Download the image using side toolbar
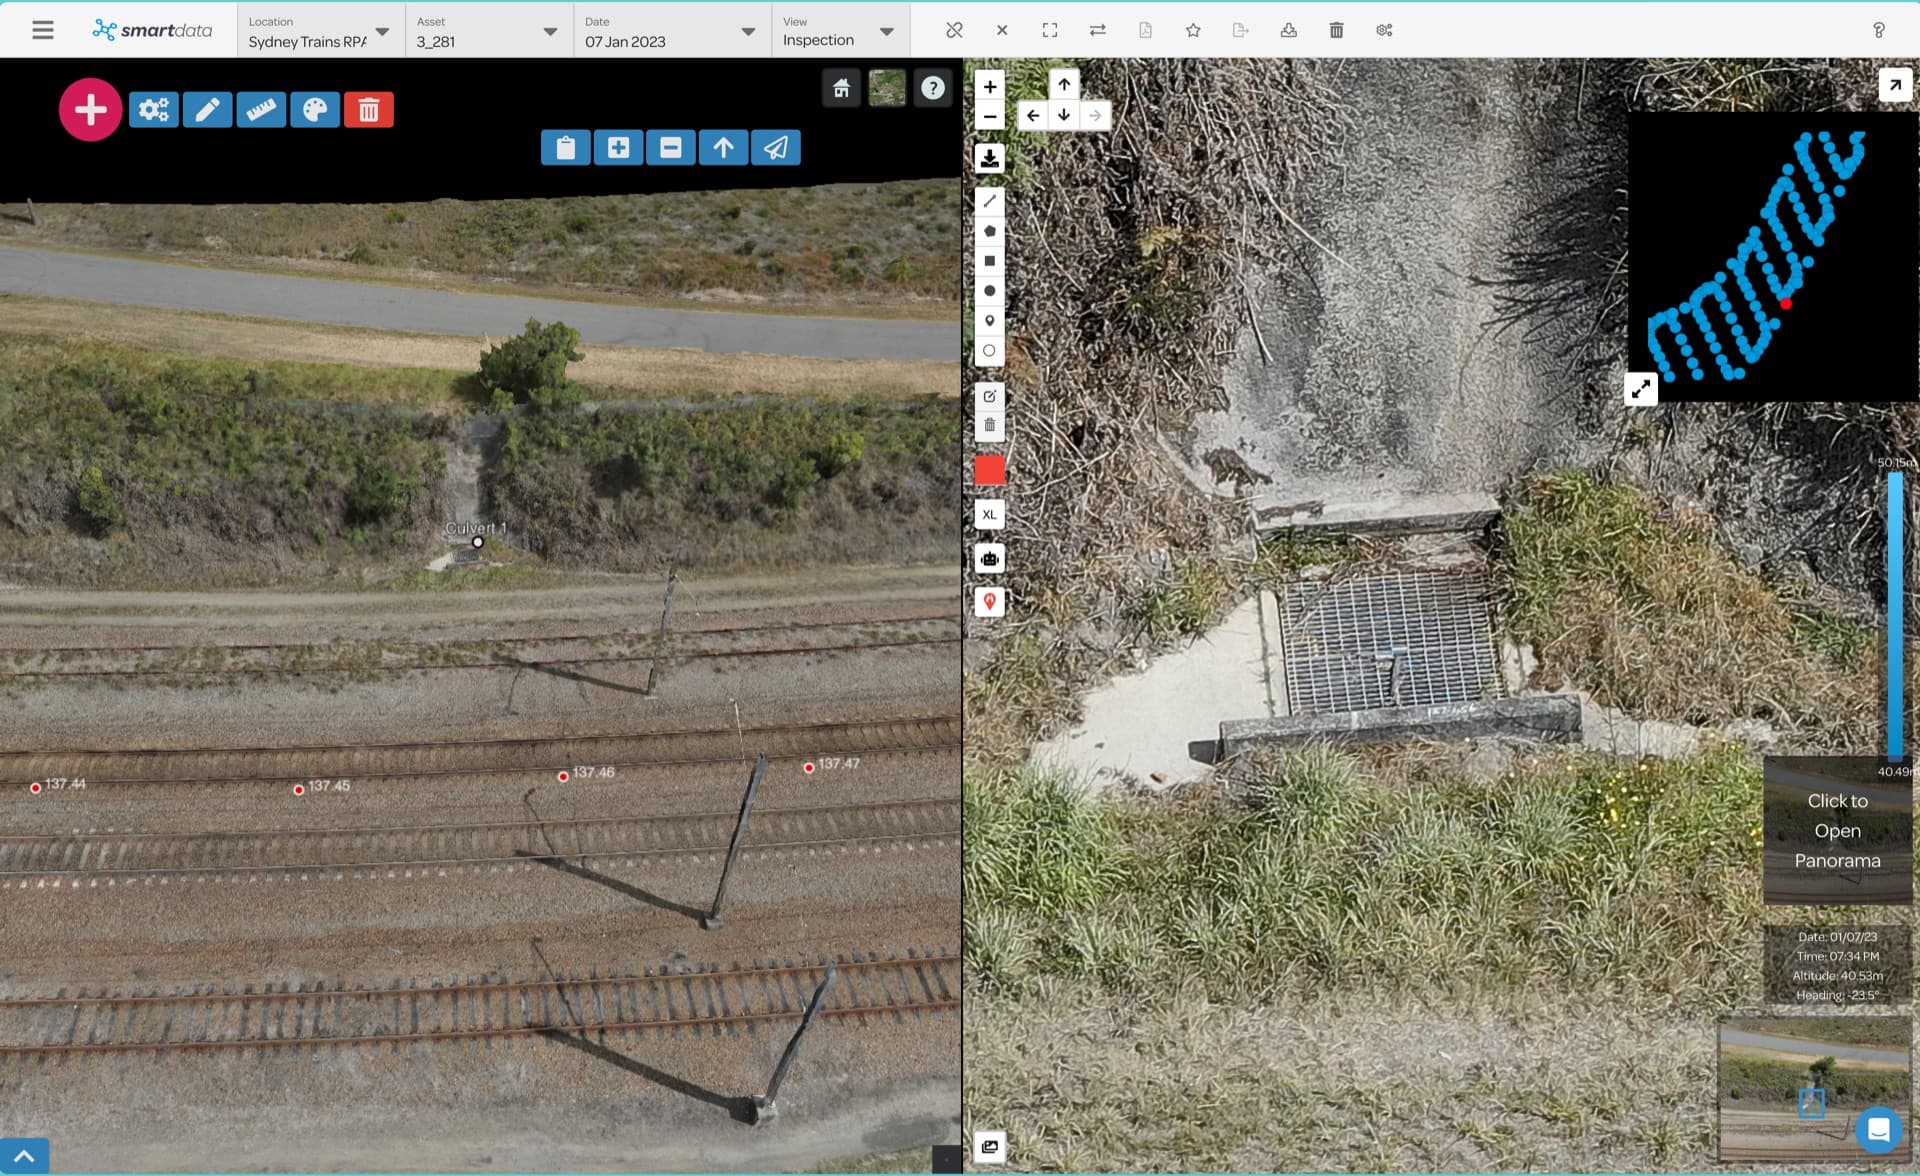 [x=990, y=158]
